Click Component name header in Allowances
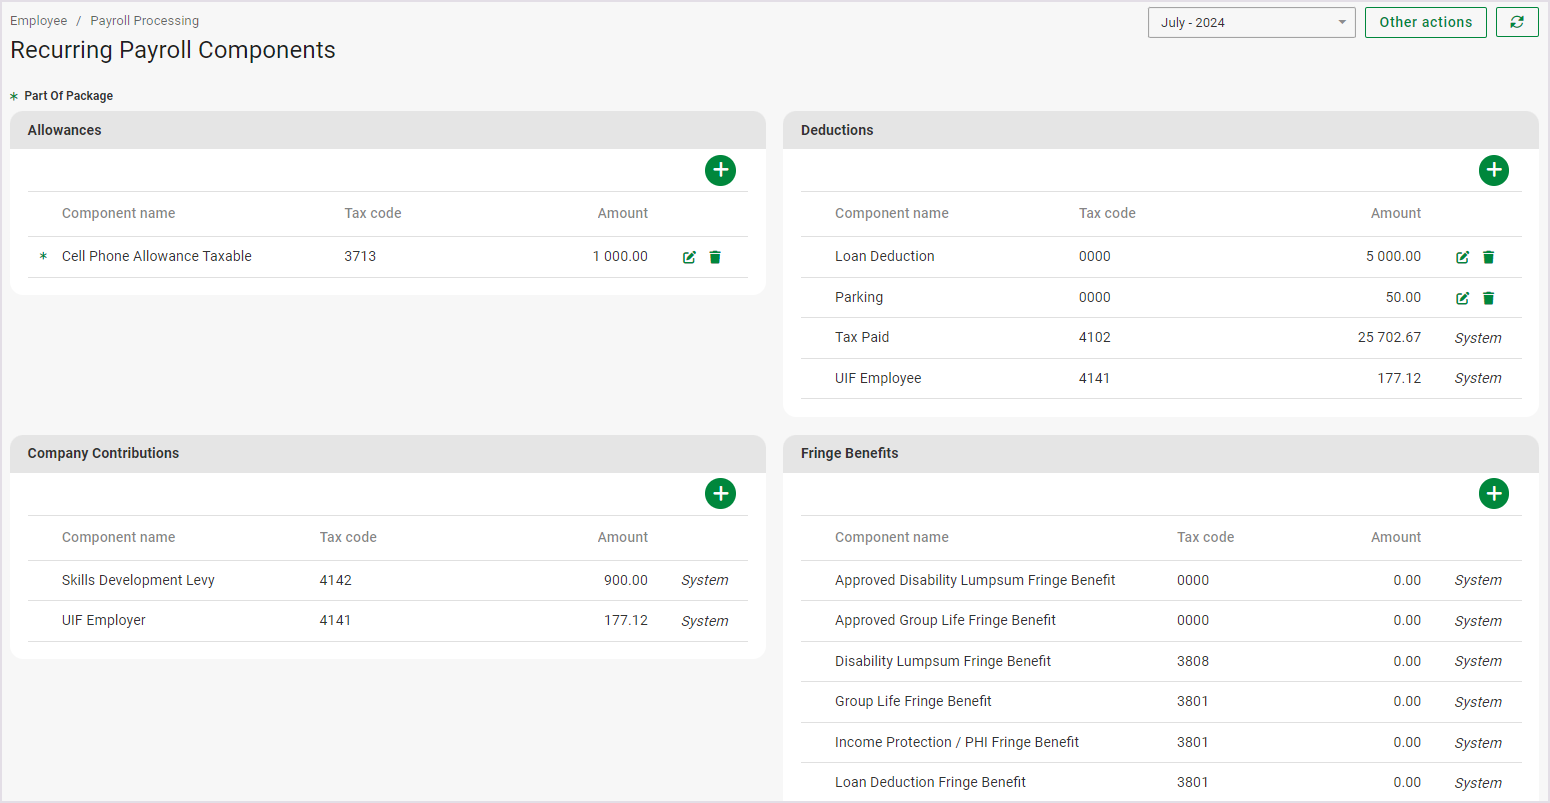This screenshot has width=1550, height=803. click(x=118, y=213)
